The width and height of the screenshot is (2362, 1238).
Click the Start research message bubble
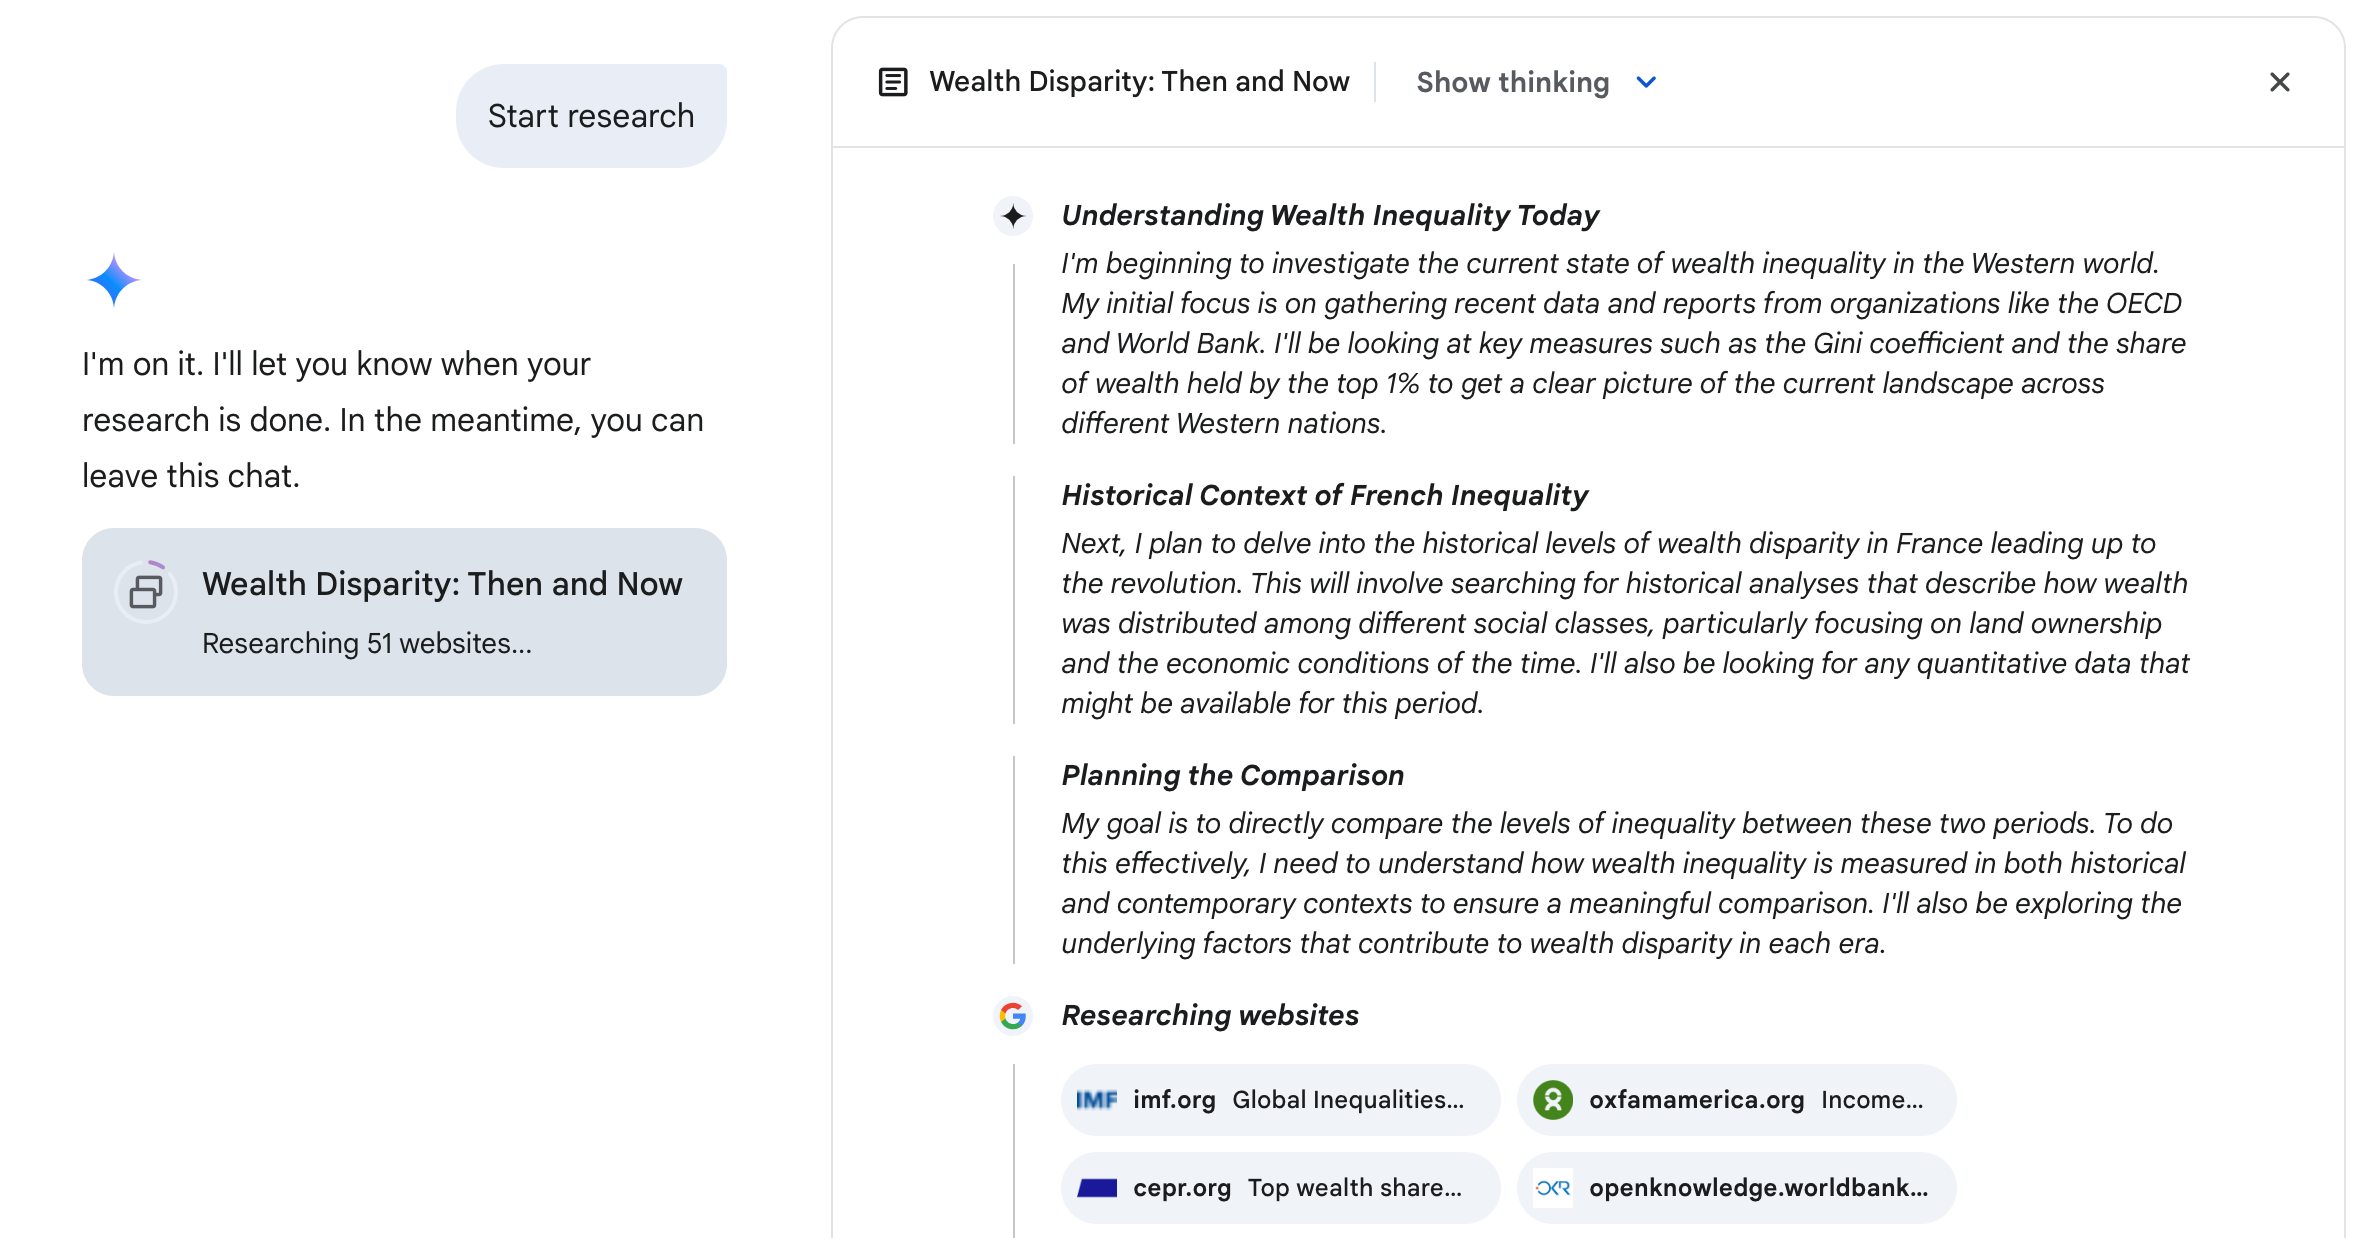(591, 116)
